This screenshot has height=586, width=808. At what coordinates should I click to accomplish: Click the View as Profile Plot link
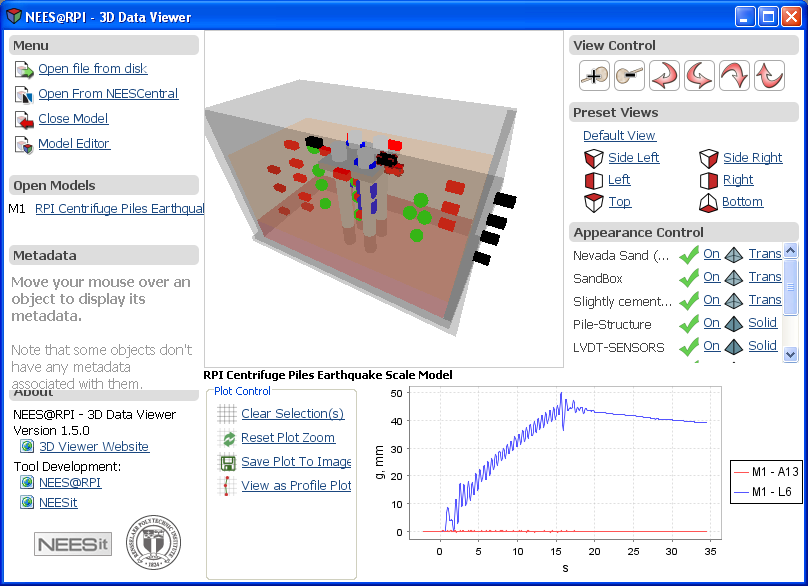[x=296, y=485]
